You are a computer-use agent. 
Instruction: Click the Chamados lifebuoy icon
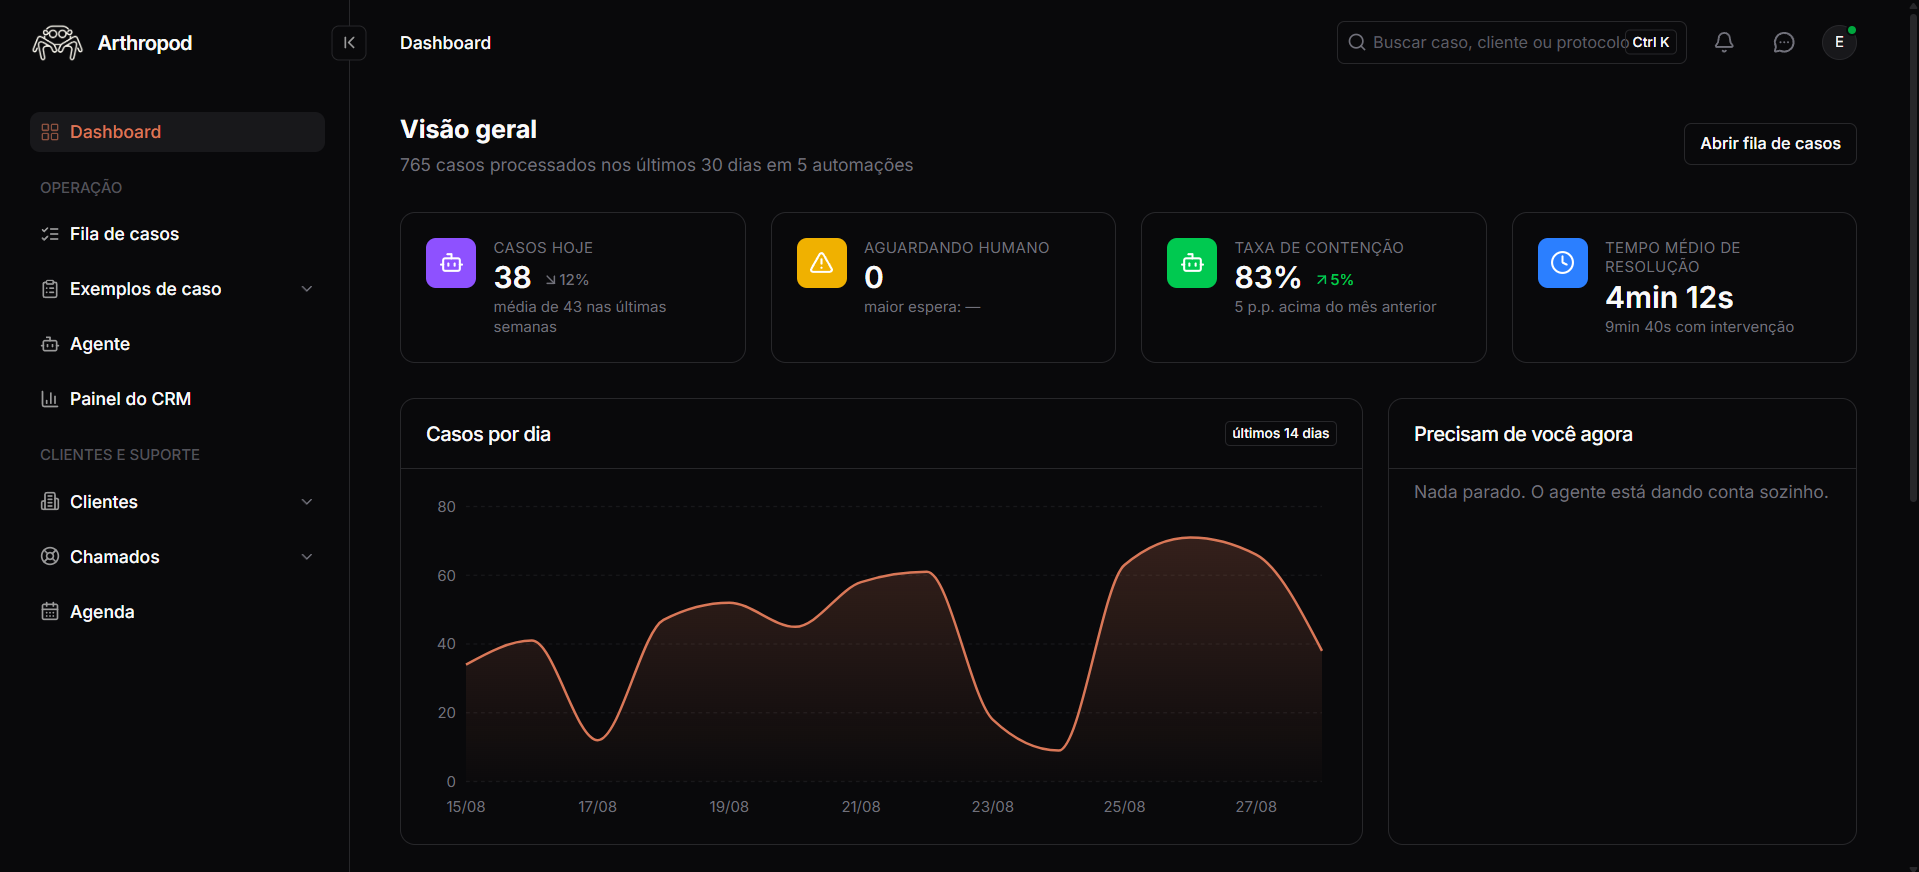point(50,557)
